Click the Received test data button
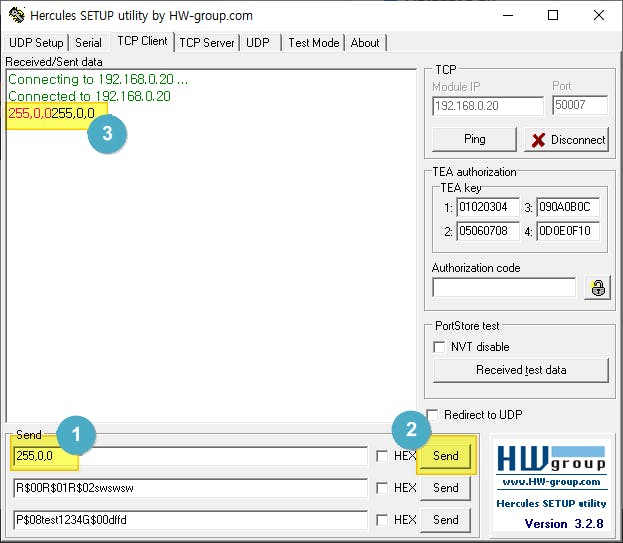The image size is (623, 543). (521, 370)
